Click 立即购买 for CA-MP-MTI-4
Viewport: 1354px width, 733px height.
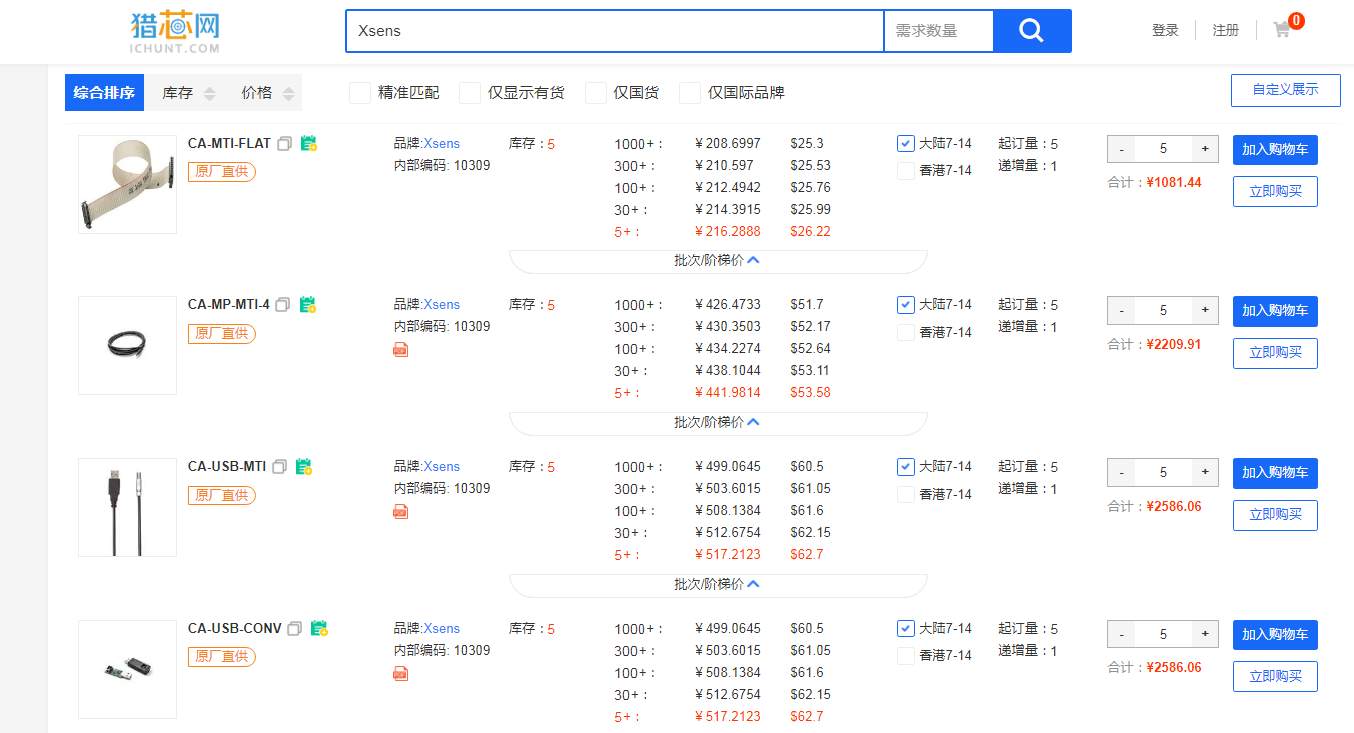tap(1275, 353)
